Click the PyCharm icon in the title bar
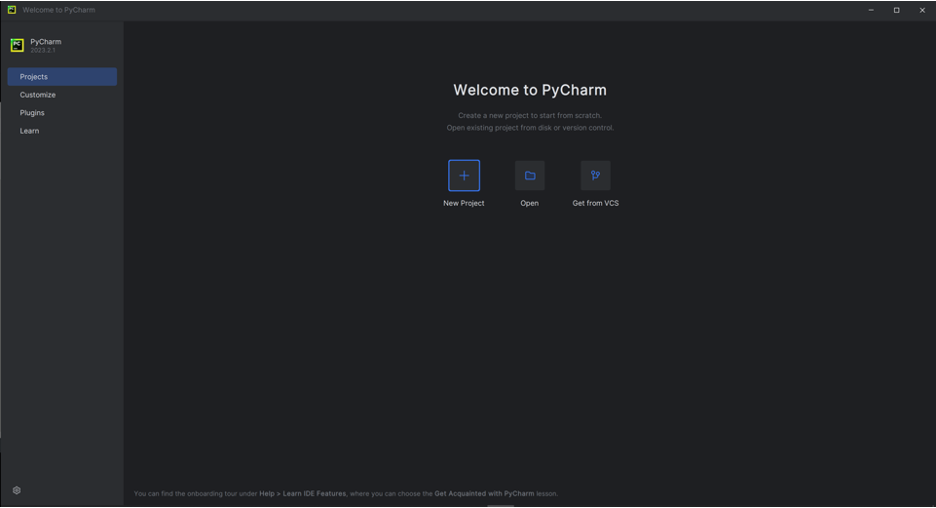Screen dimensions: 936x508 pos(11,10)
